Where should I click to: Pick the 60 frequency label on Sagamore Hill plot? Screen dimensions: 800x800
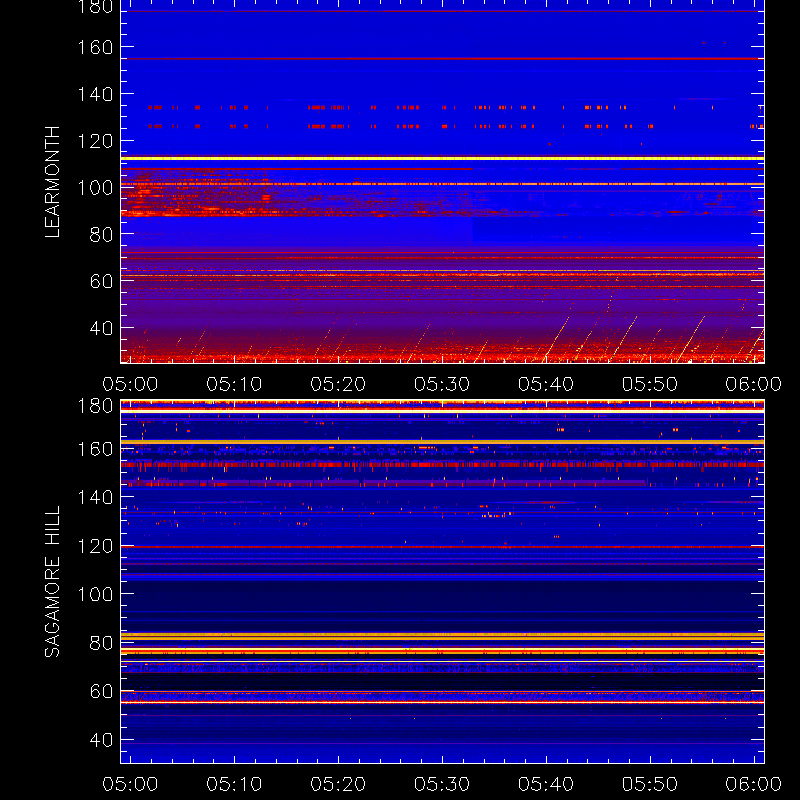click(x=101, y=691)
